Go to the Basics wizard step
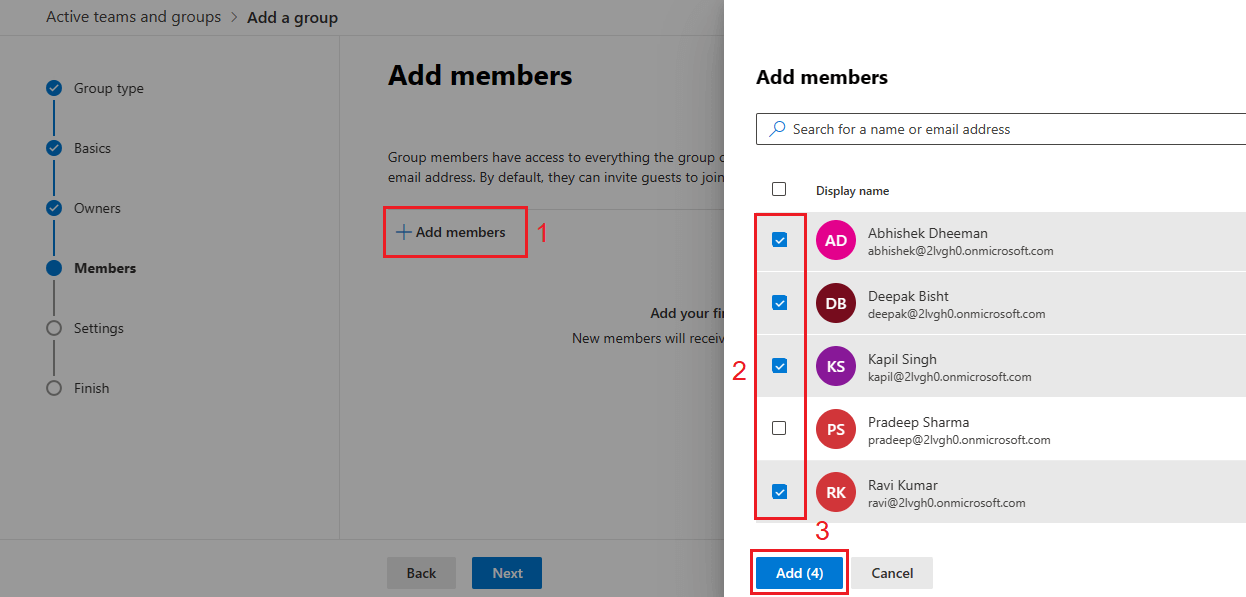Screen dimensions: 1246x597 coord(92,148)
